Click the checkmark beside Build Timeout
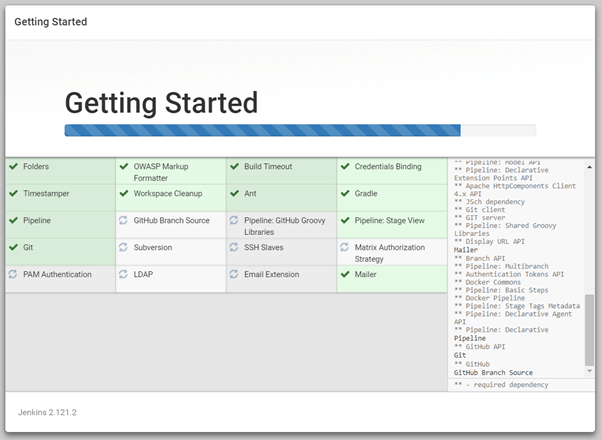Screen dimensions: 602x440 tap(234, 167)
